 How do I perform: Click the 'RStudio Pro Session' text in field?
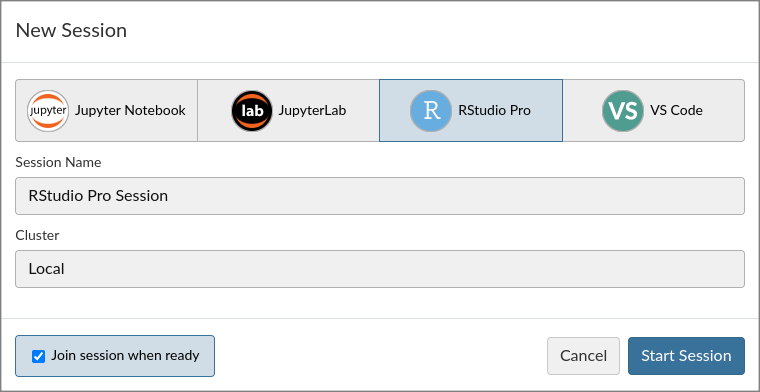[x=98, y=196]
